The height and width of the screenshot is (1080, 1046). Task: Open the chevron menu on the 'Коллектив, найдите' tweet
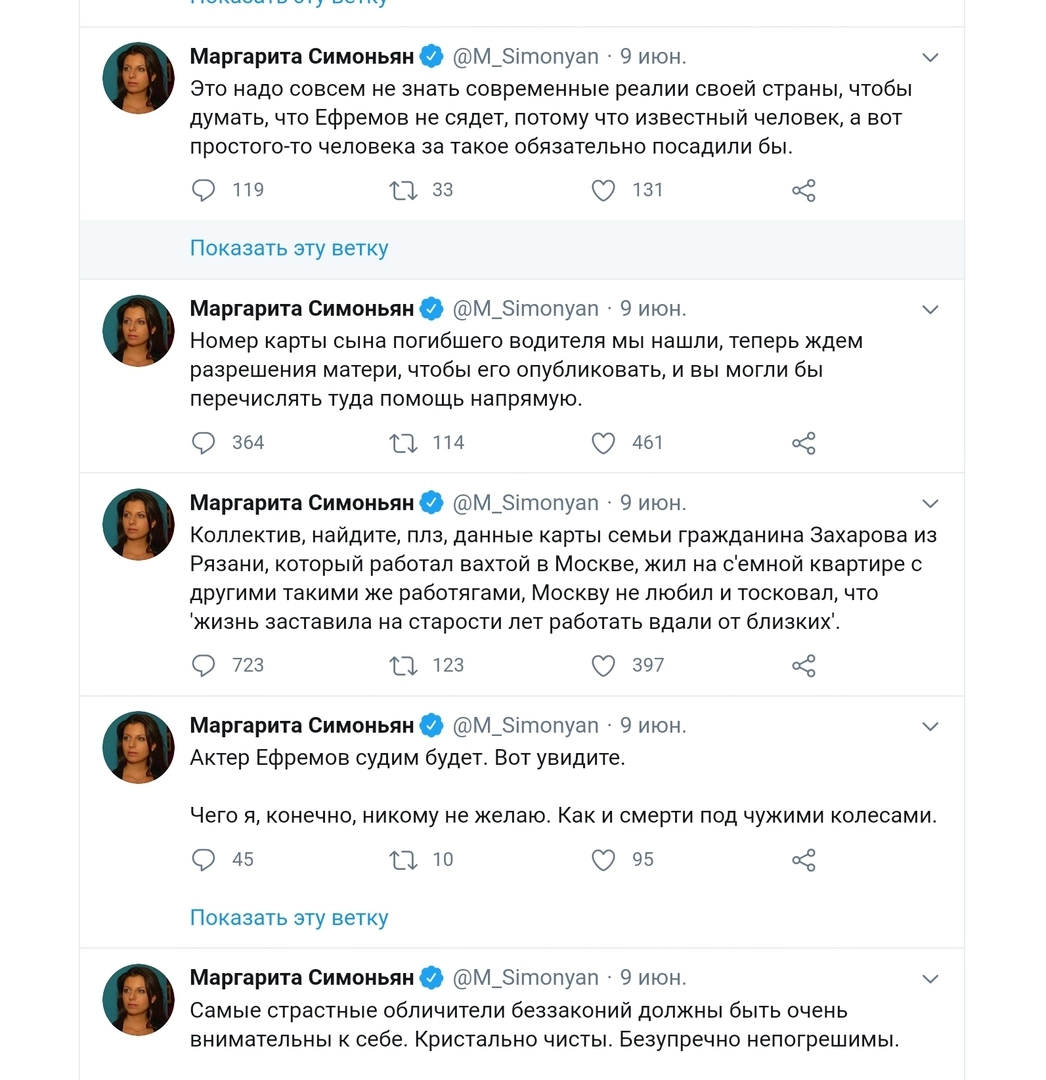click(930, 503)
